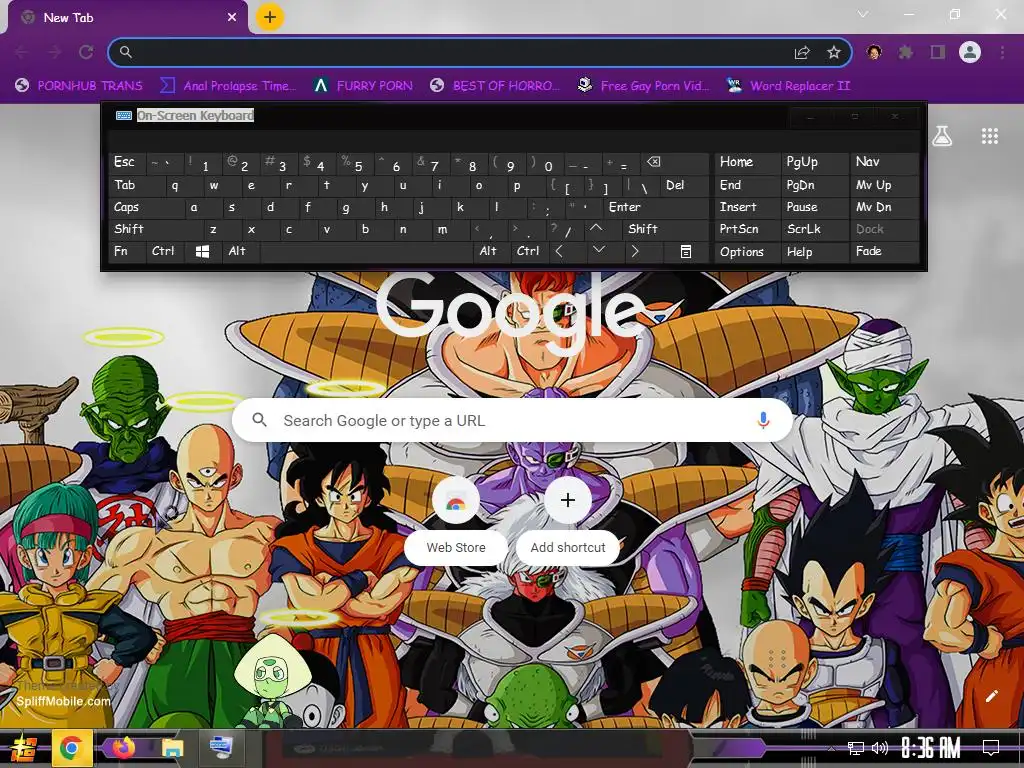The width and height of the screenshot is (1024, 768).
Task: Open the Word Replacer II bookmark
Action: coord(788,86)
